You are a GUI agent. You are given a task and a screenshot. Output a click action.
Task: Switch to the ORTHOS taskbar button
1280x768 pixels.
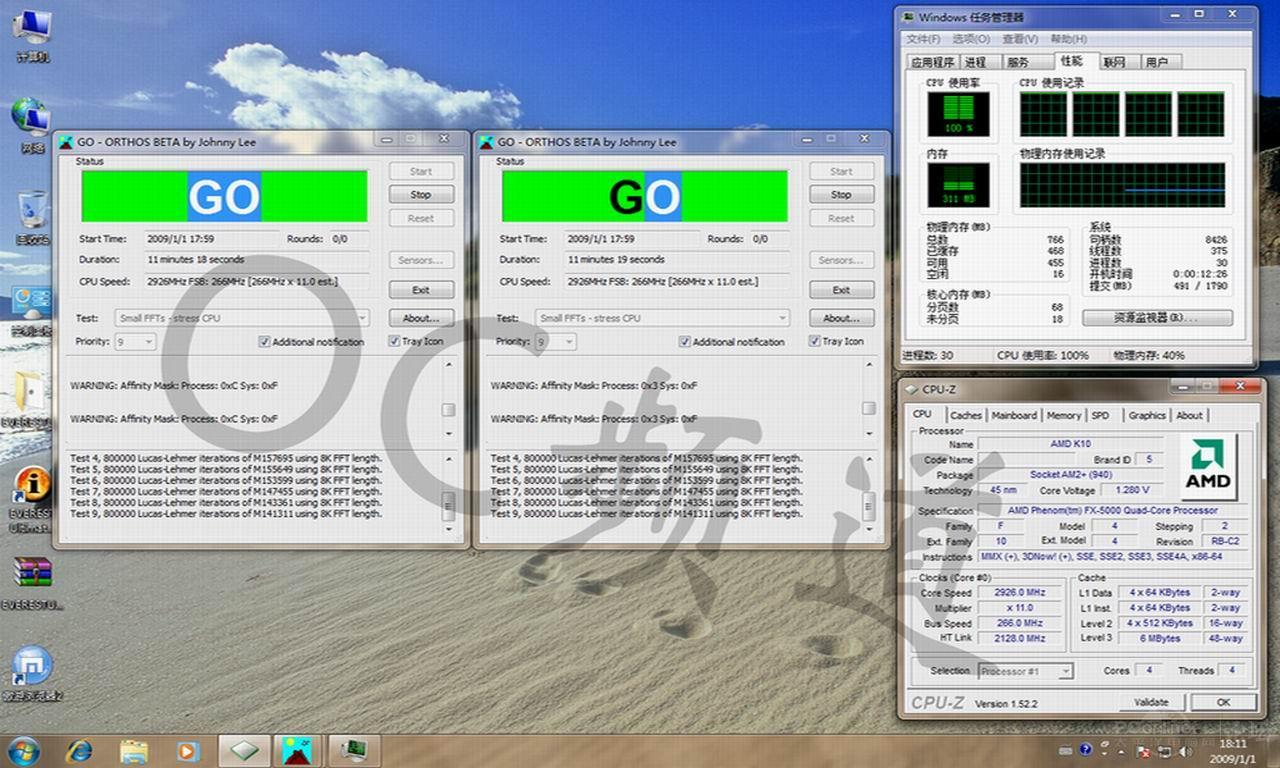(298, 750)
